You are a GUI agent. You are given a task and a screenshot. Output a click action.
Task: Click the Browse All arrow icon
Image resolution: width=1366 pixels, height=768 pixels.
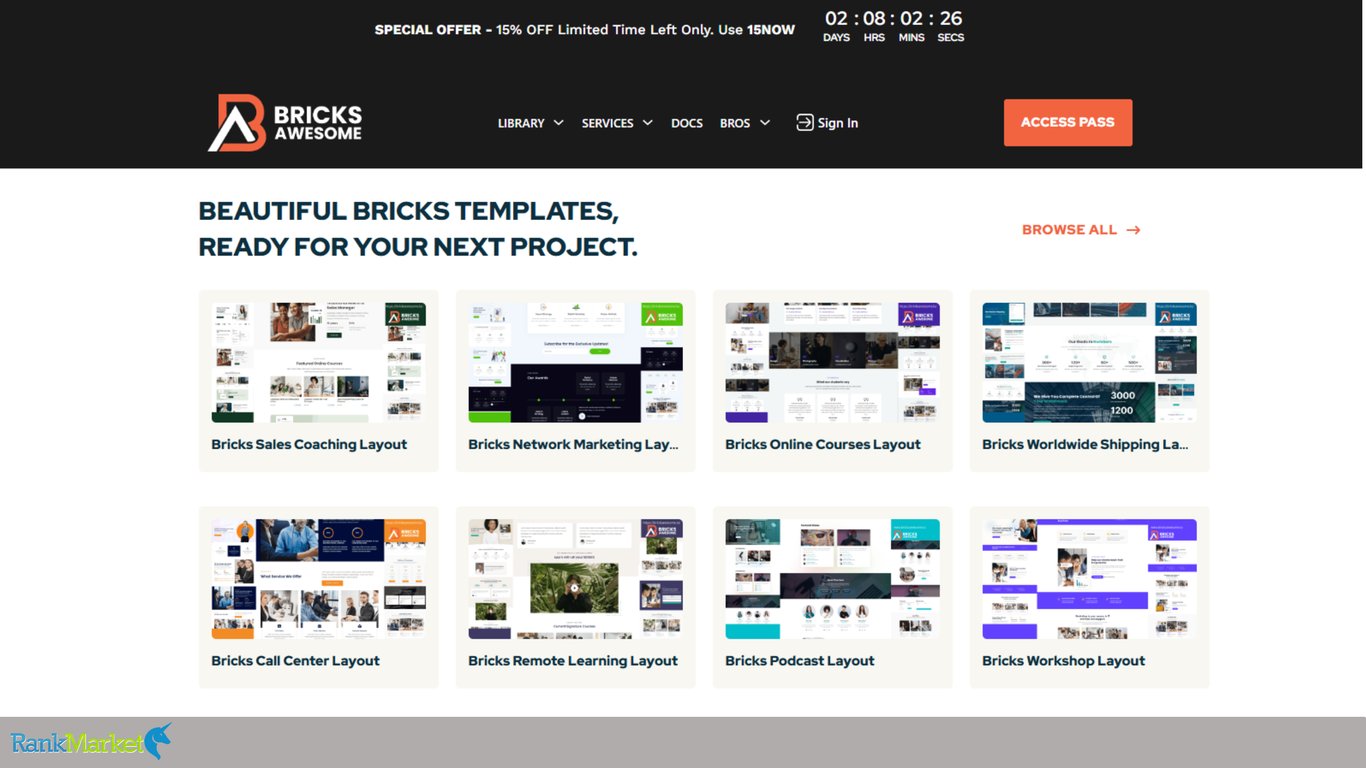point(1133,230)
